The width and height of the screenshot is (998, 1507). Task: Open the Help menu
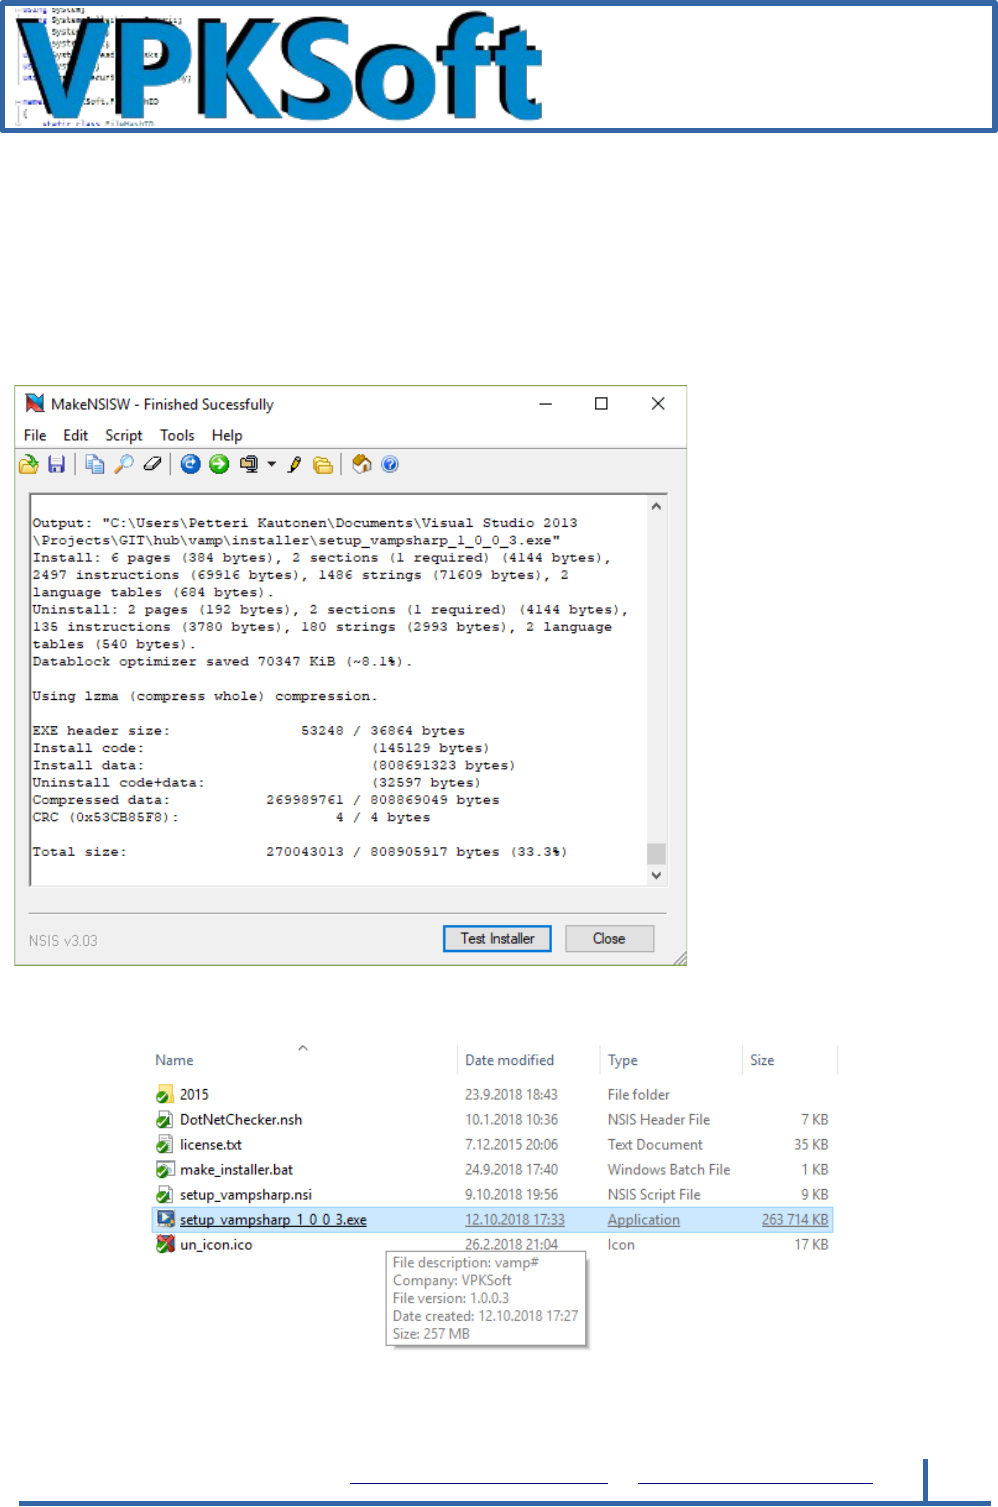[x=227, y=435]
